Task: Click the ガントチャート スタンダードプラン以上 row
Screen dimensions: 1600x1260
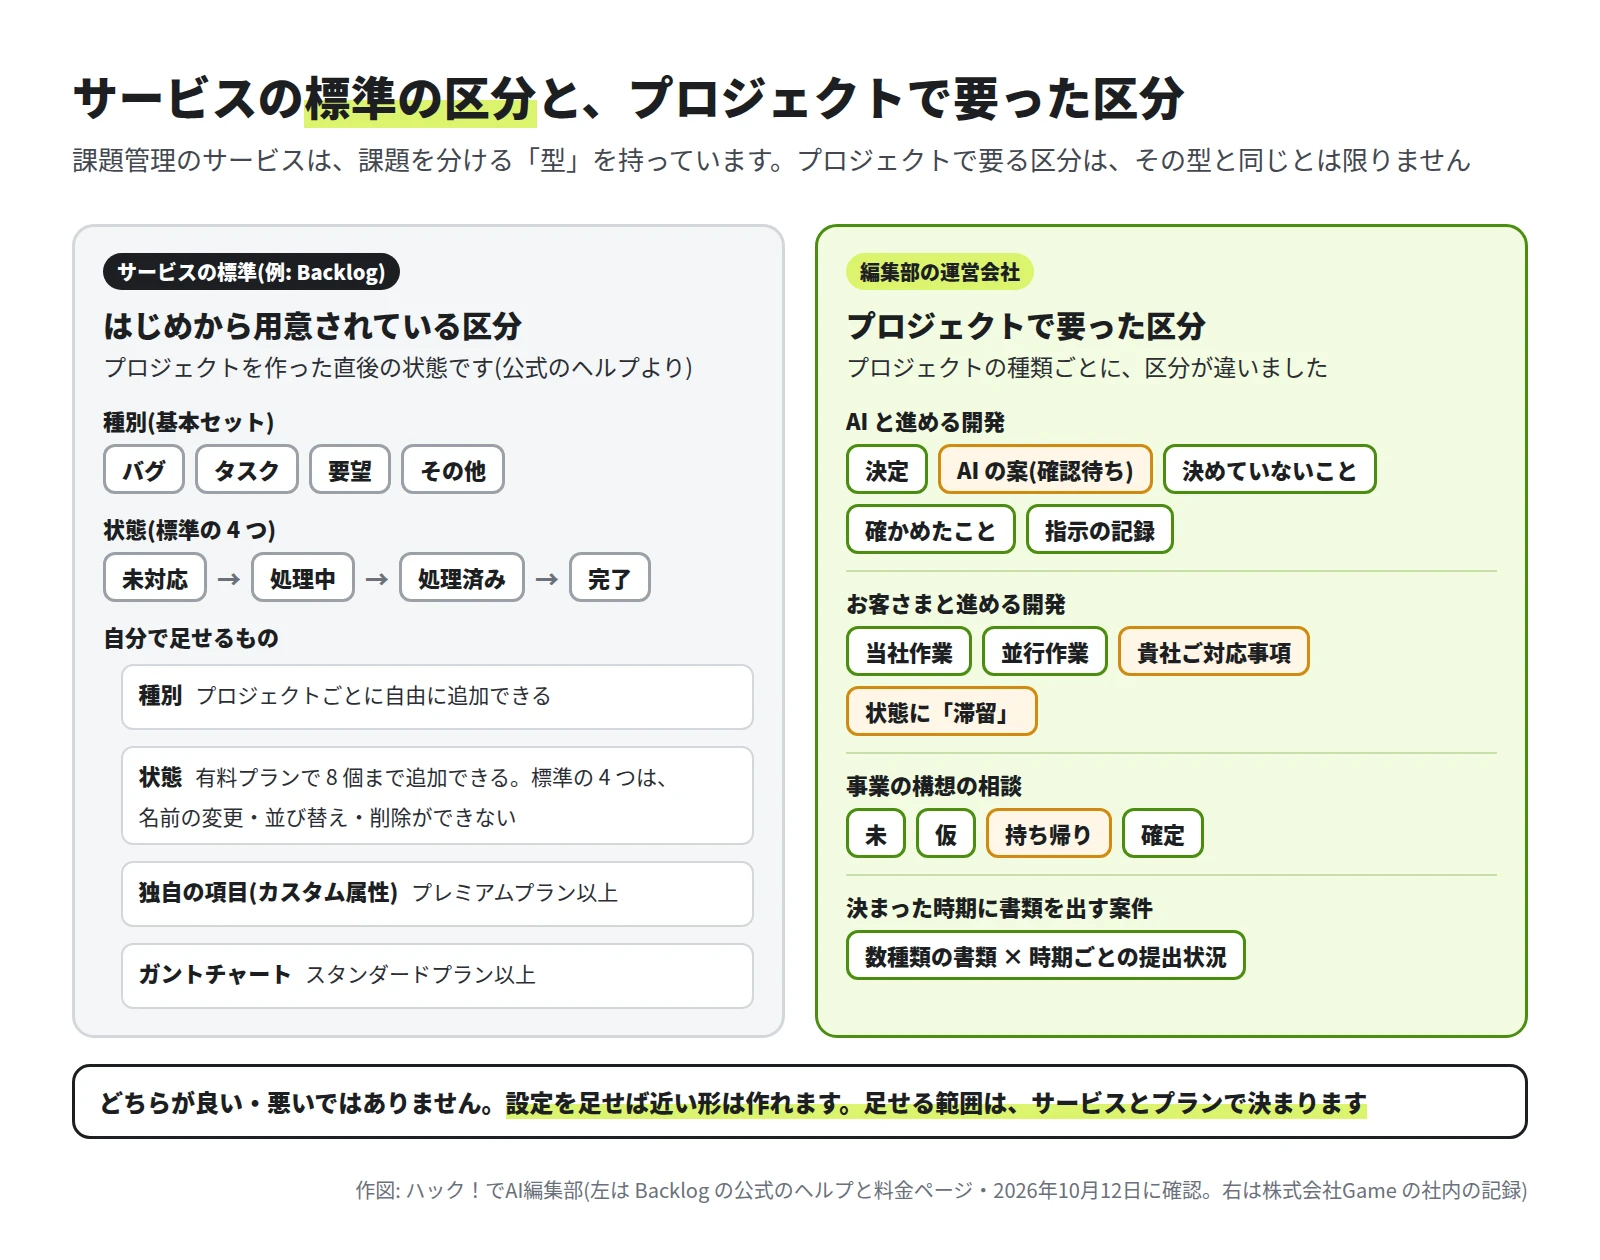Action: tap(437, 976)
